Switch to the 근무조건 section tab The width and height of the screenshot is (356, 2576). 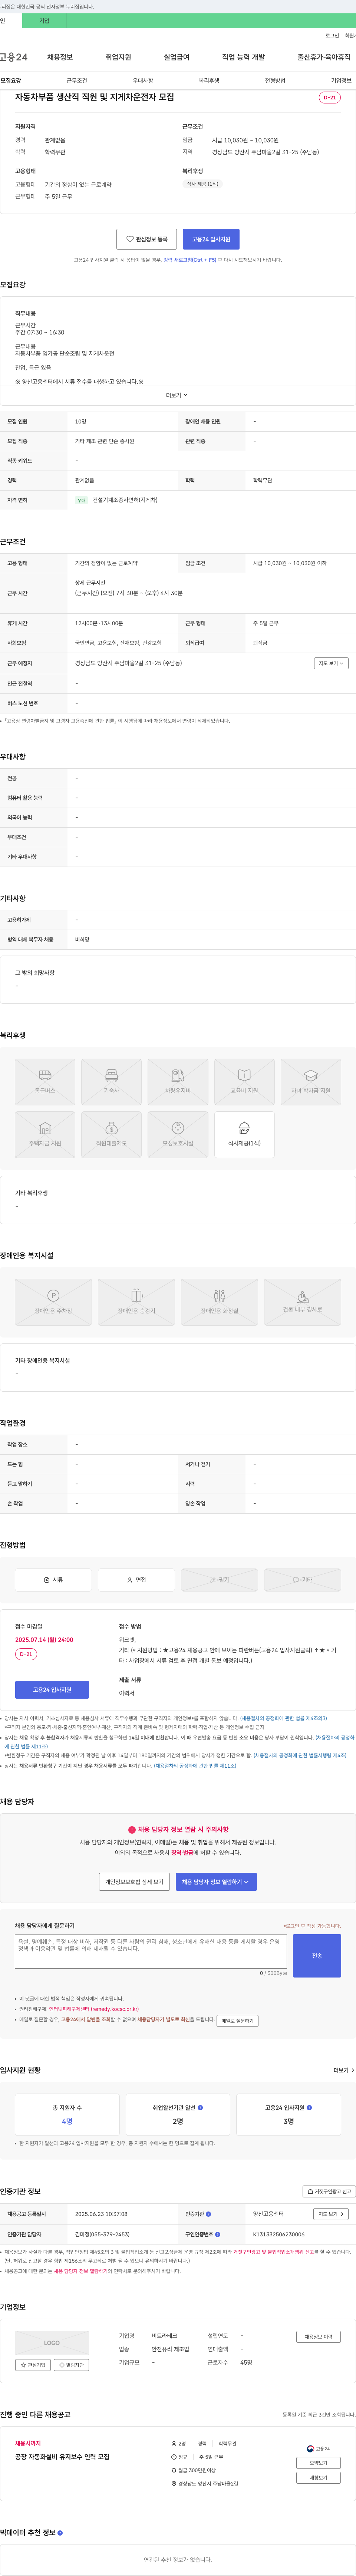(x=77, y=80)
